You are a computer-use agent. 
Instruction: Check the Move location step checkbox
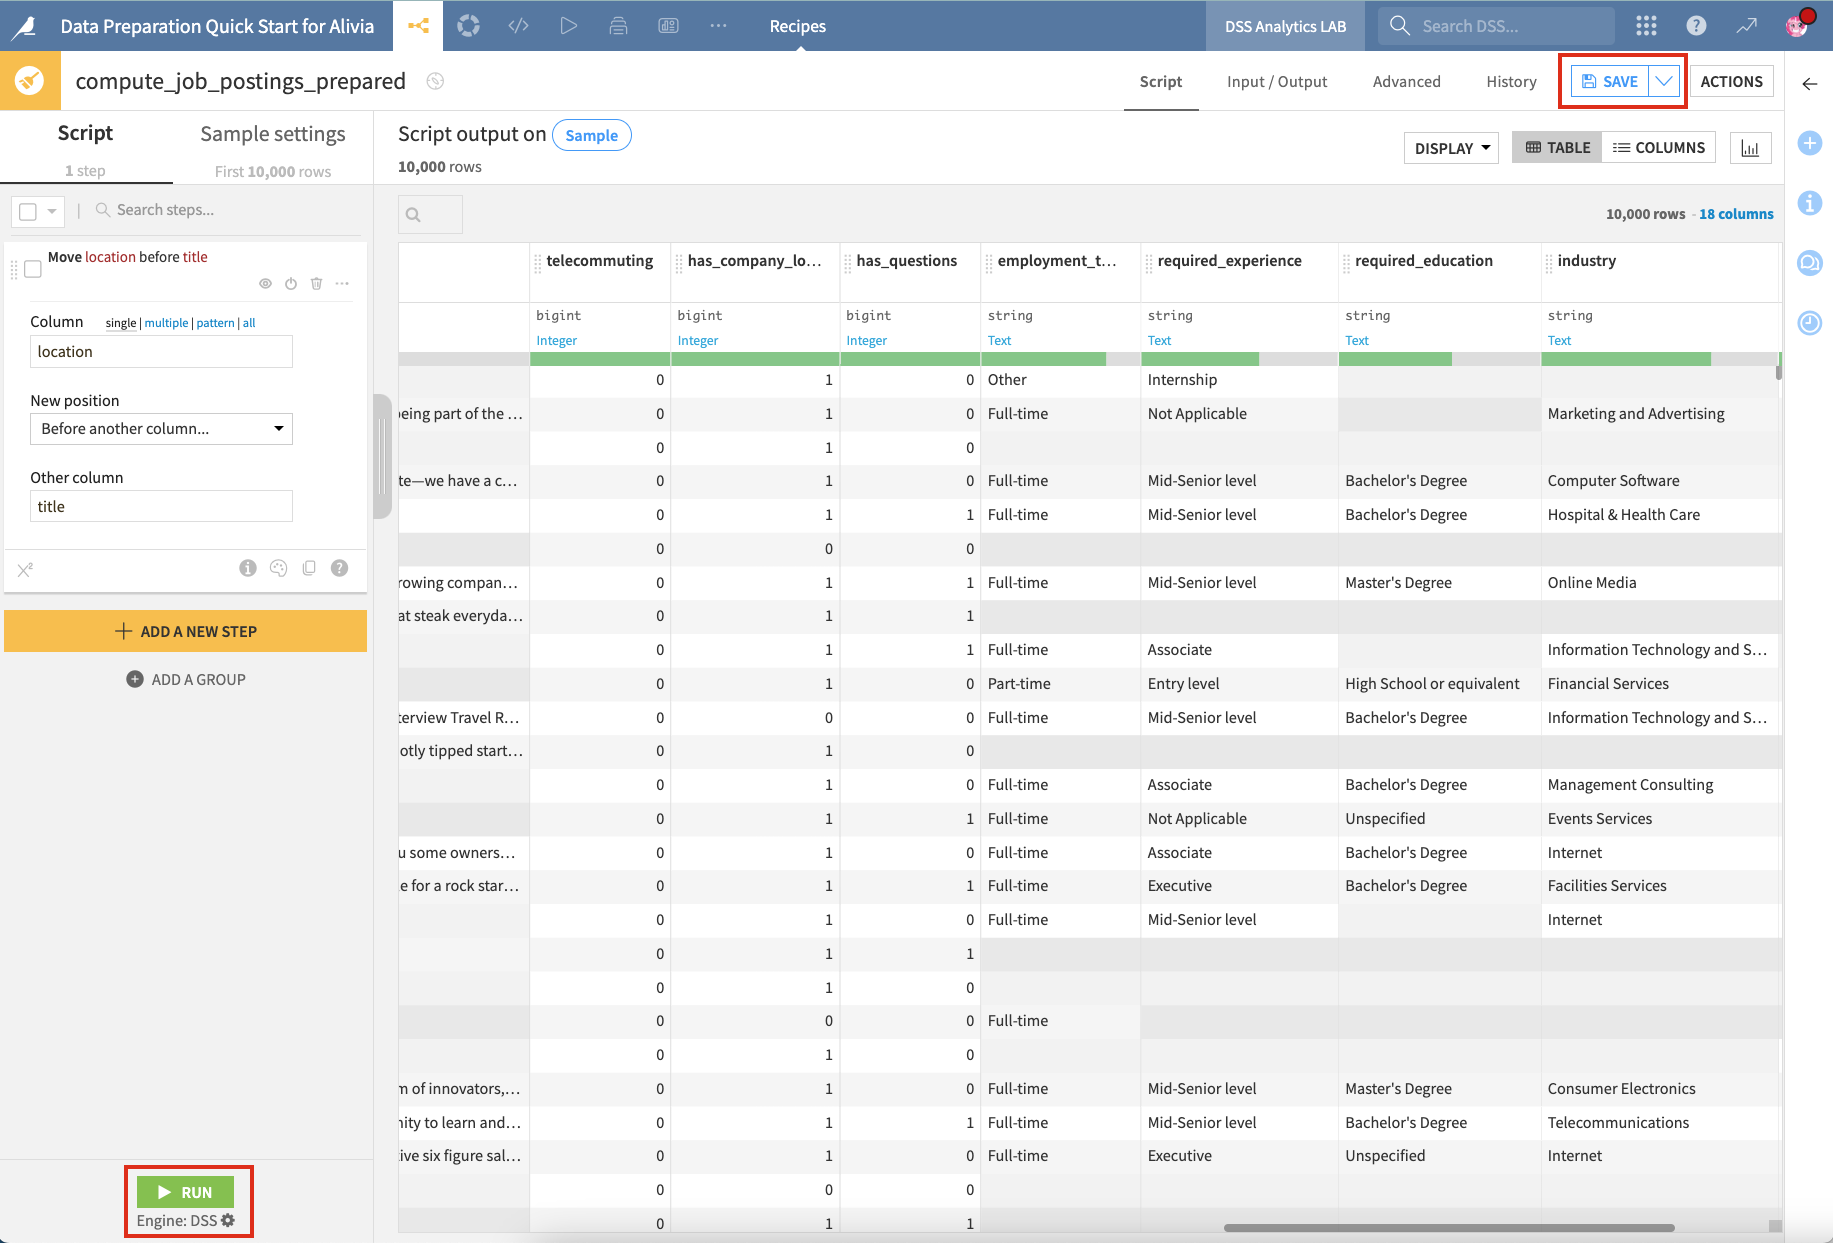(33, 269)
